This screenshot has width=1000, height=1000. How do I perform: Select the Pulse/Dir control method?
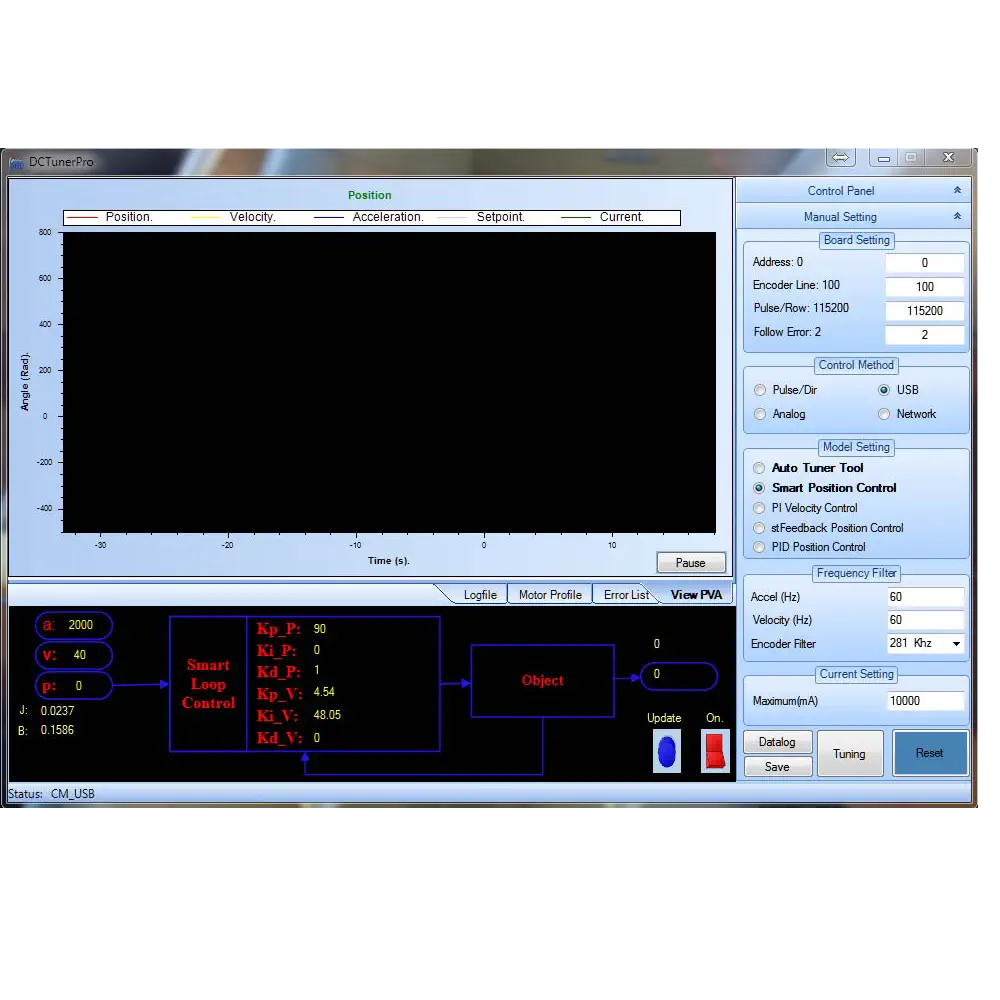[761, 390]
